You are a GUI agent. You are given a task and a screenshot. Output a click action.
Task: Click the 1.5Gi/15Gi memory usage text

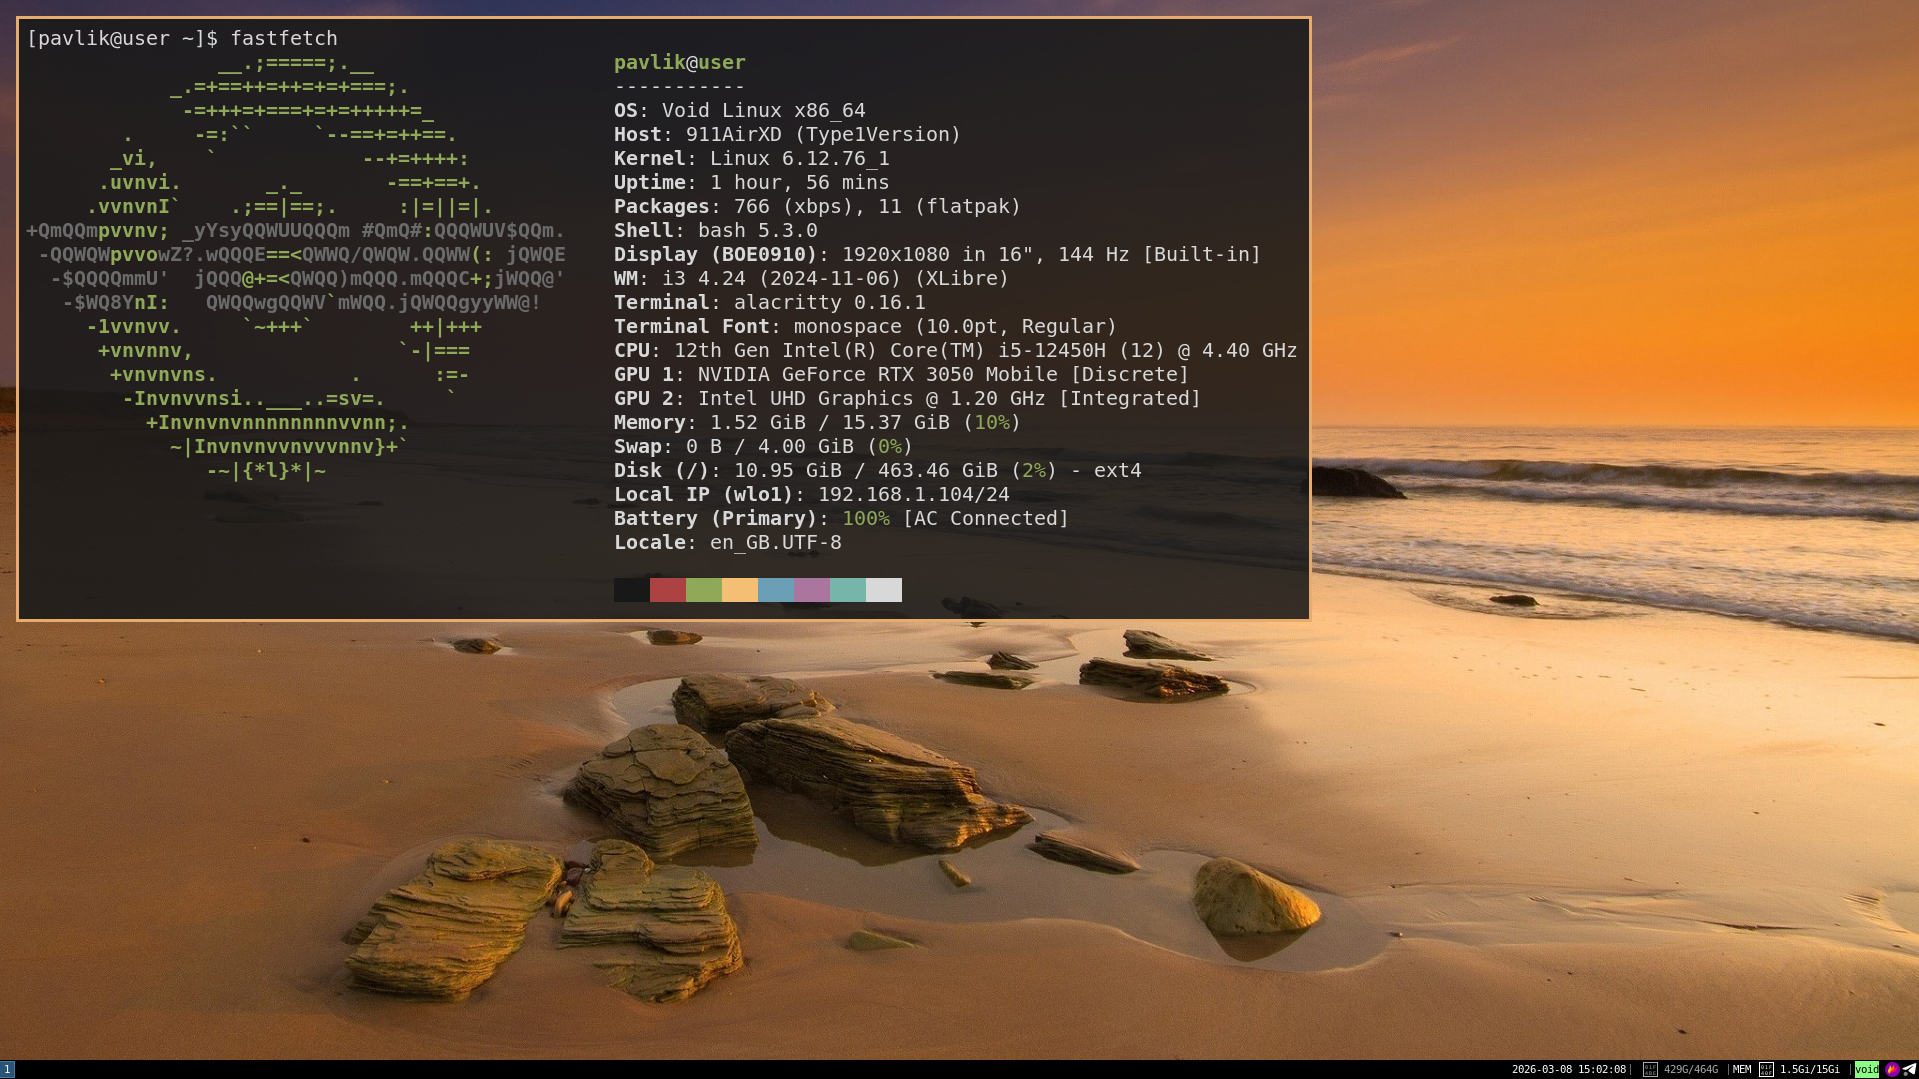tap(1809, 1069)
